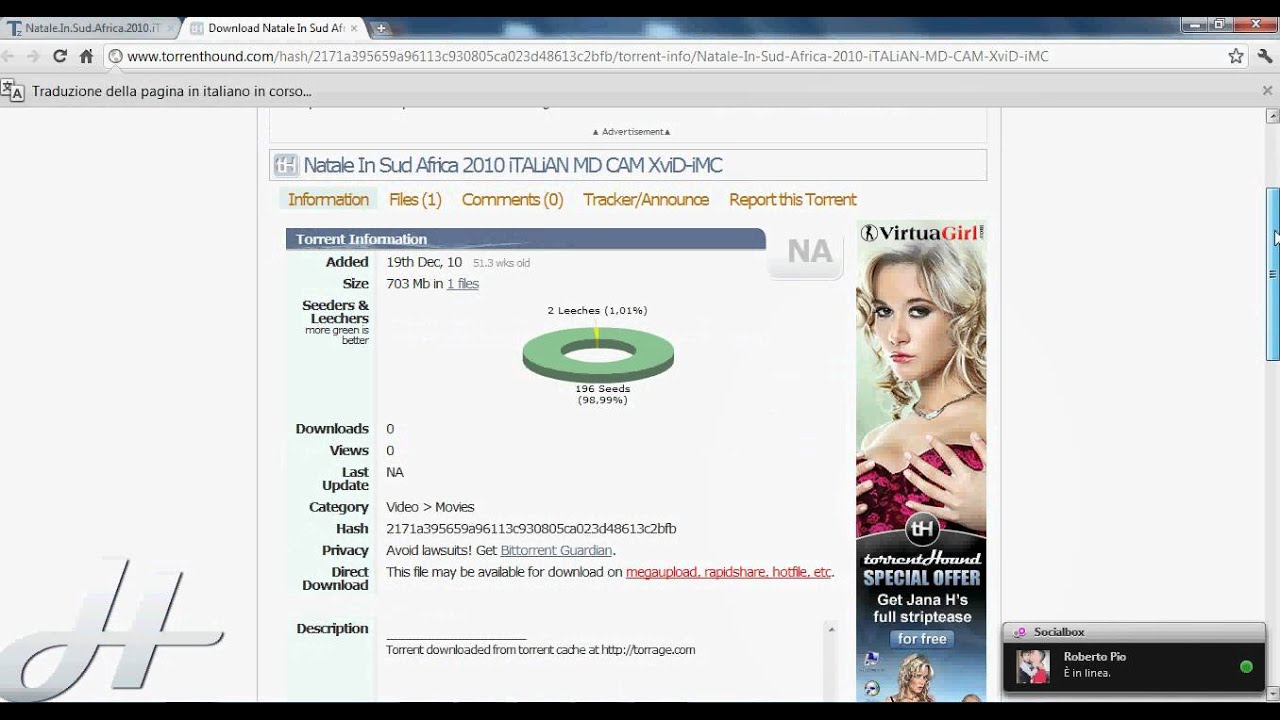Click the address bar URL field

coord(670,56)
